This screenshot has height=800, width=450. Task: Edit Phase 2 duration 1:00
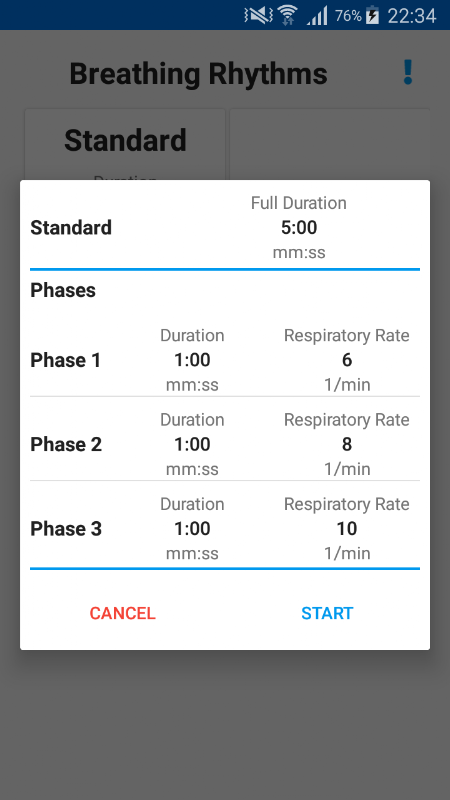coord(192,444)
